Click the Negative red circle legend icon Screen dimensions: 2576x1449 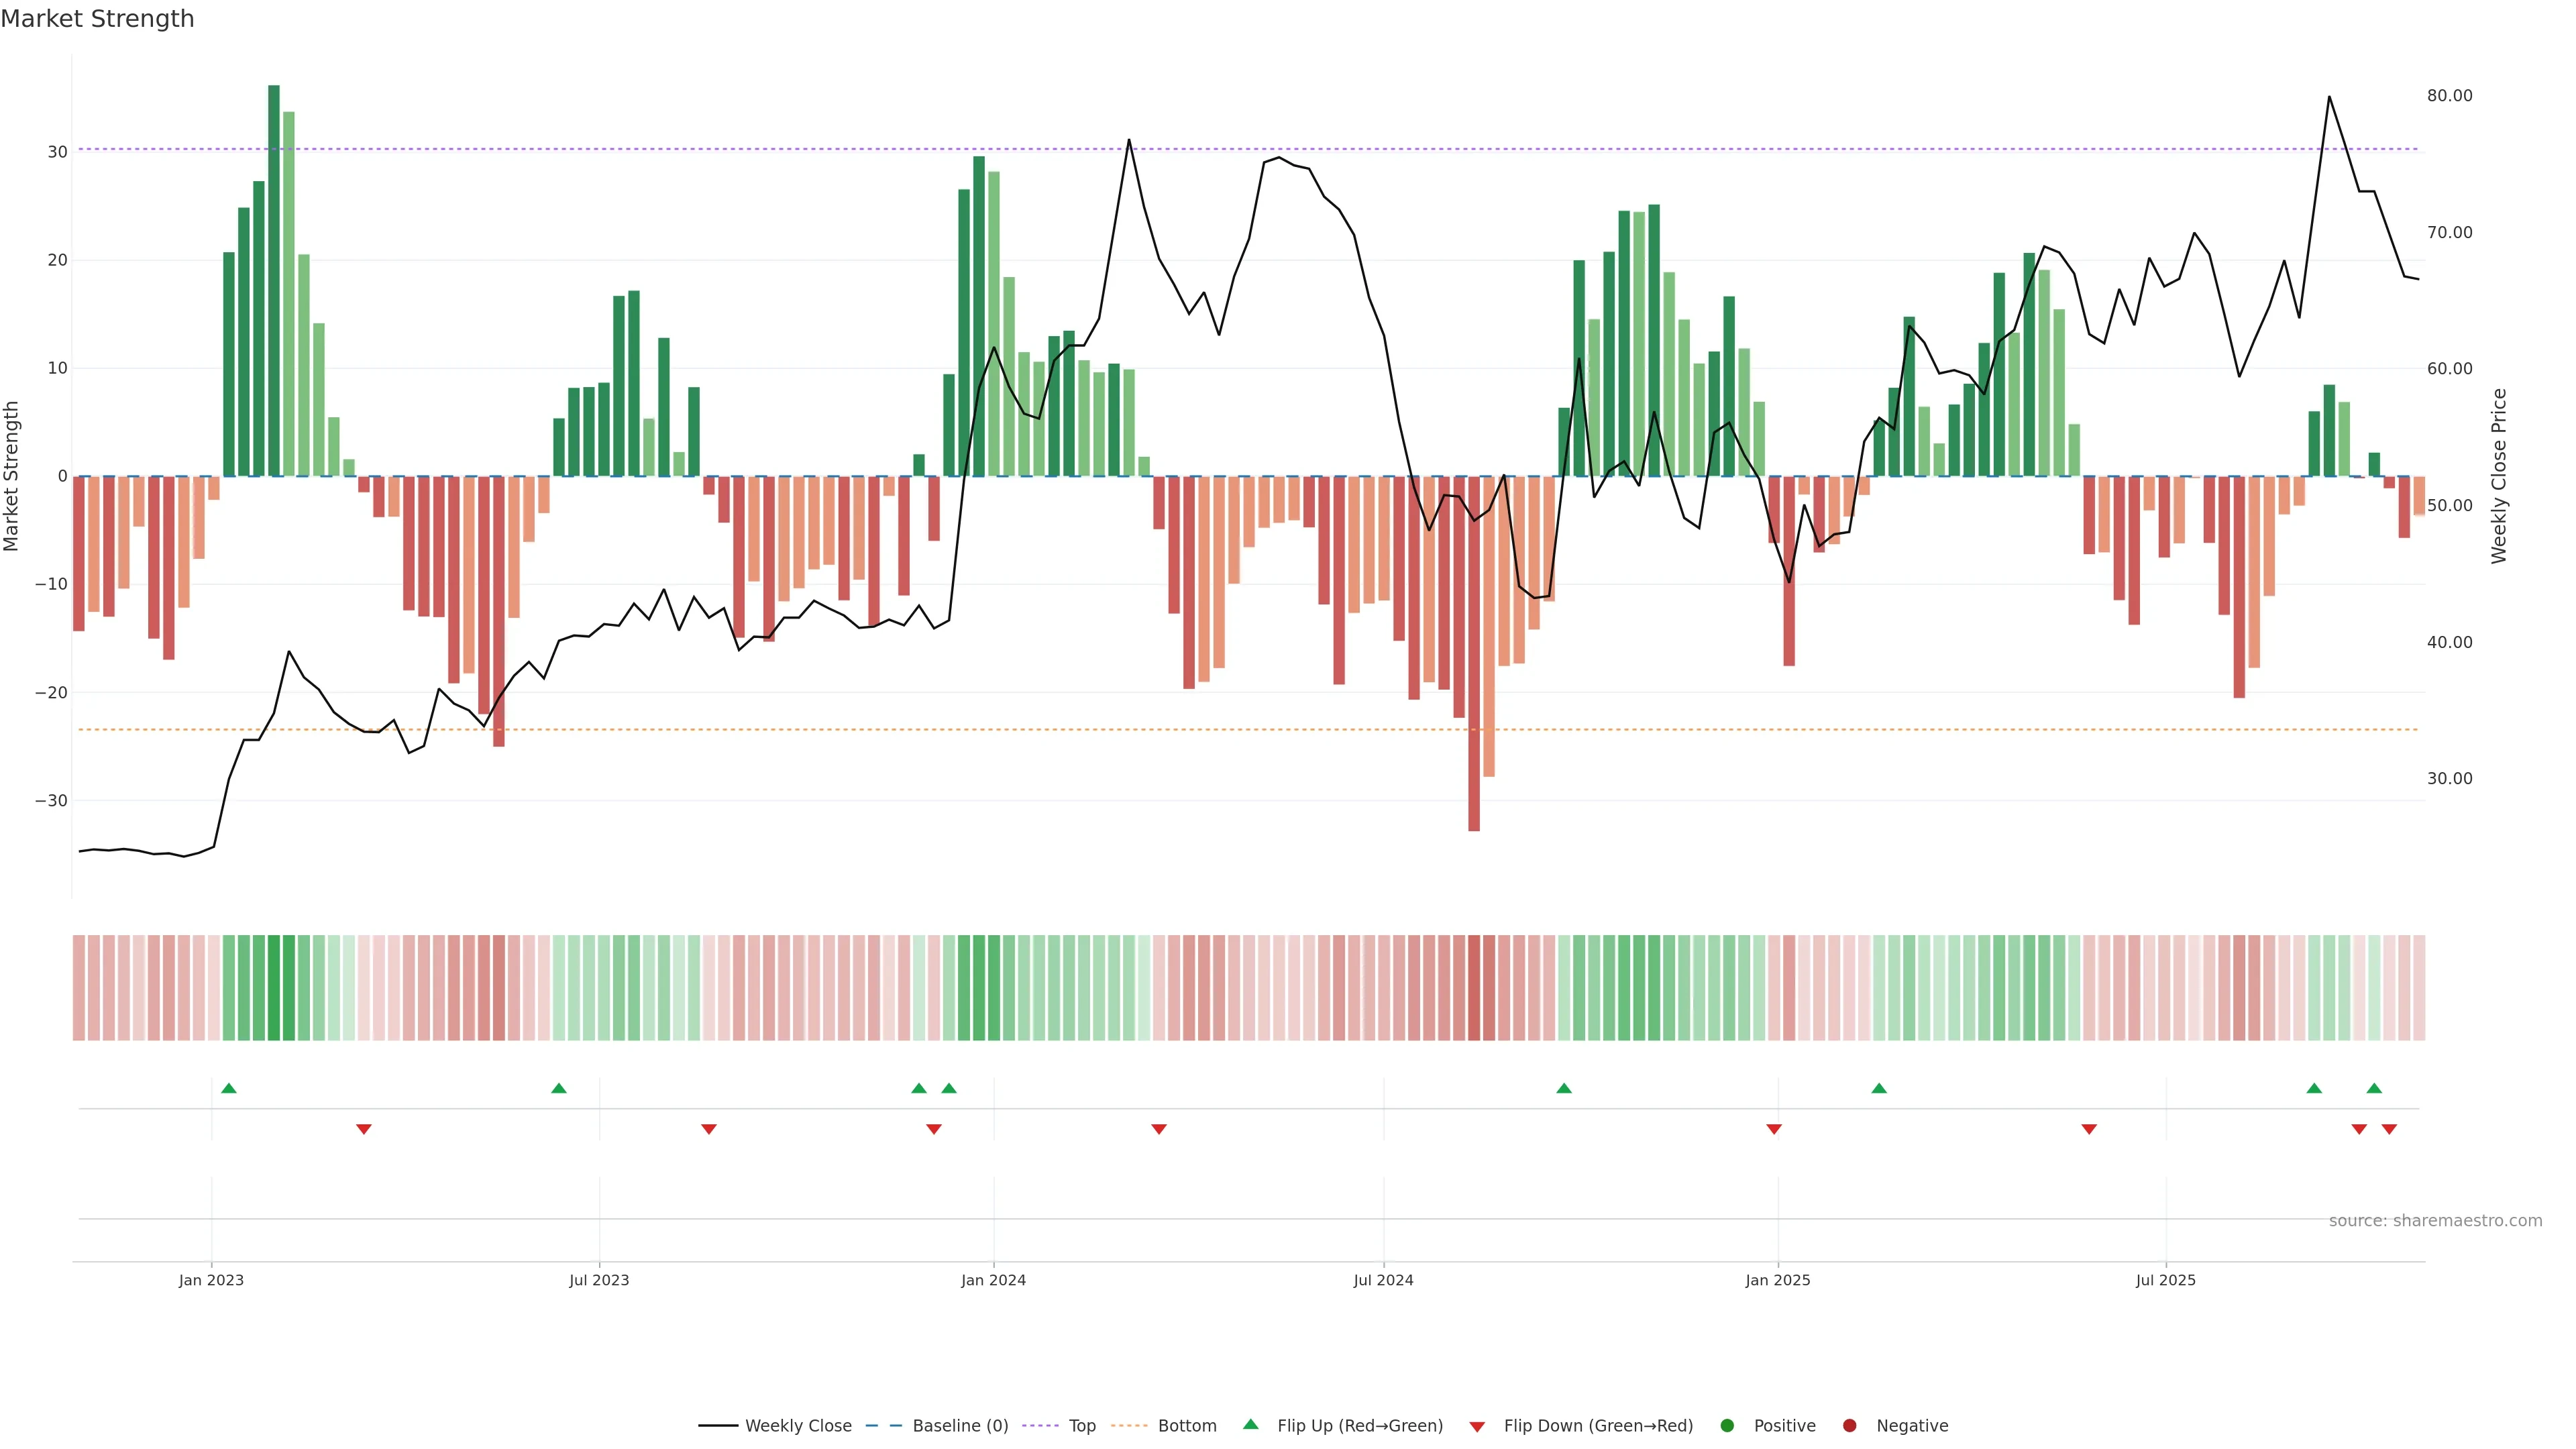tap(1849, 1425)
